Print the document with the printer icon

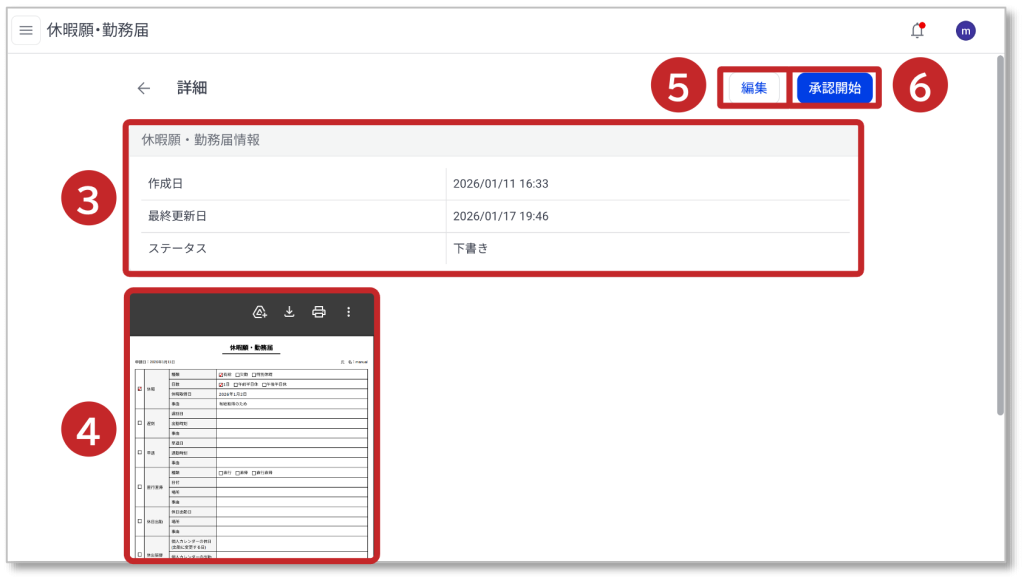click(319, 312)
